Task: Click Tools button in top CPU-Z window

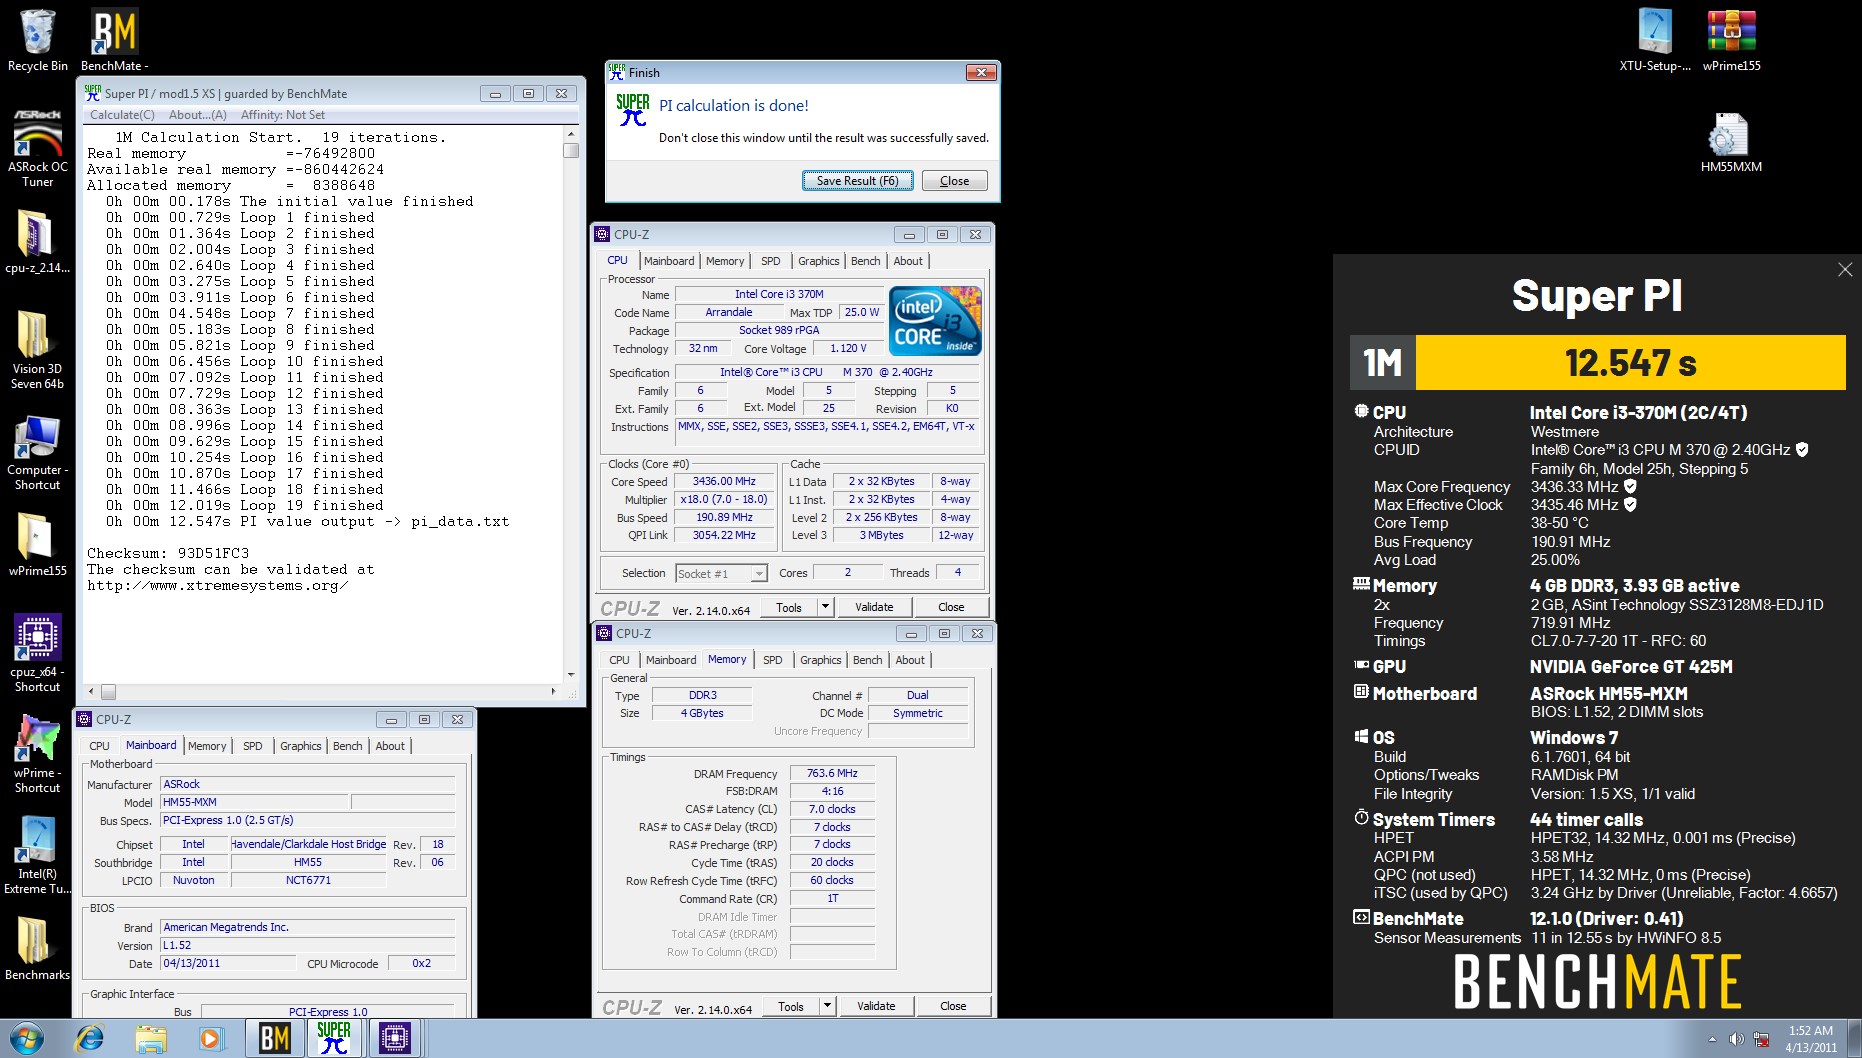Action: click(x=789, y=607)
